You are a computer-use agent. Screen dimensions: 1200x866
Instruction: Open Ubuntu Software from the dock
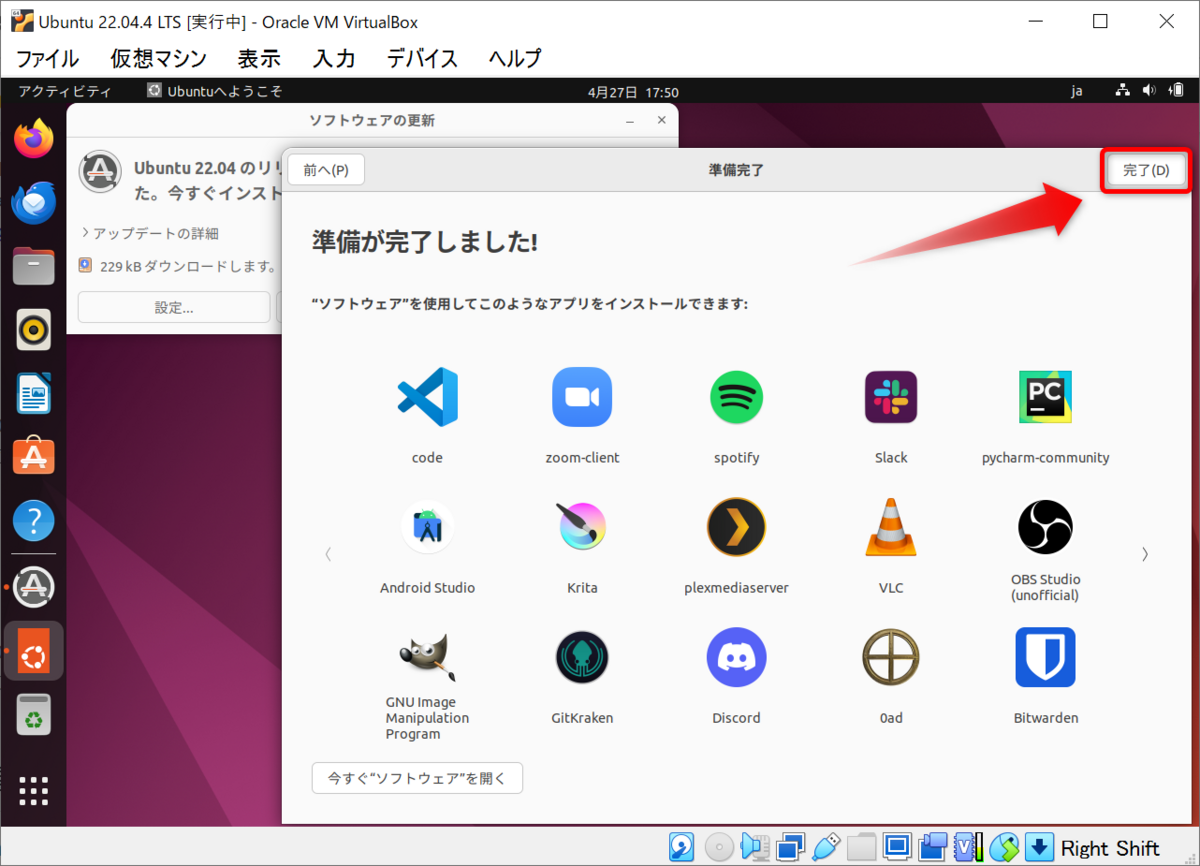pyautogui.click(x=34, y=457)
